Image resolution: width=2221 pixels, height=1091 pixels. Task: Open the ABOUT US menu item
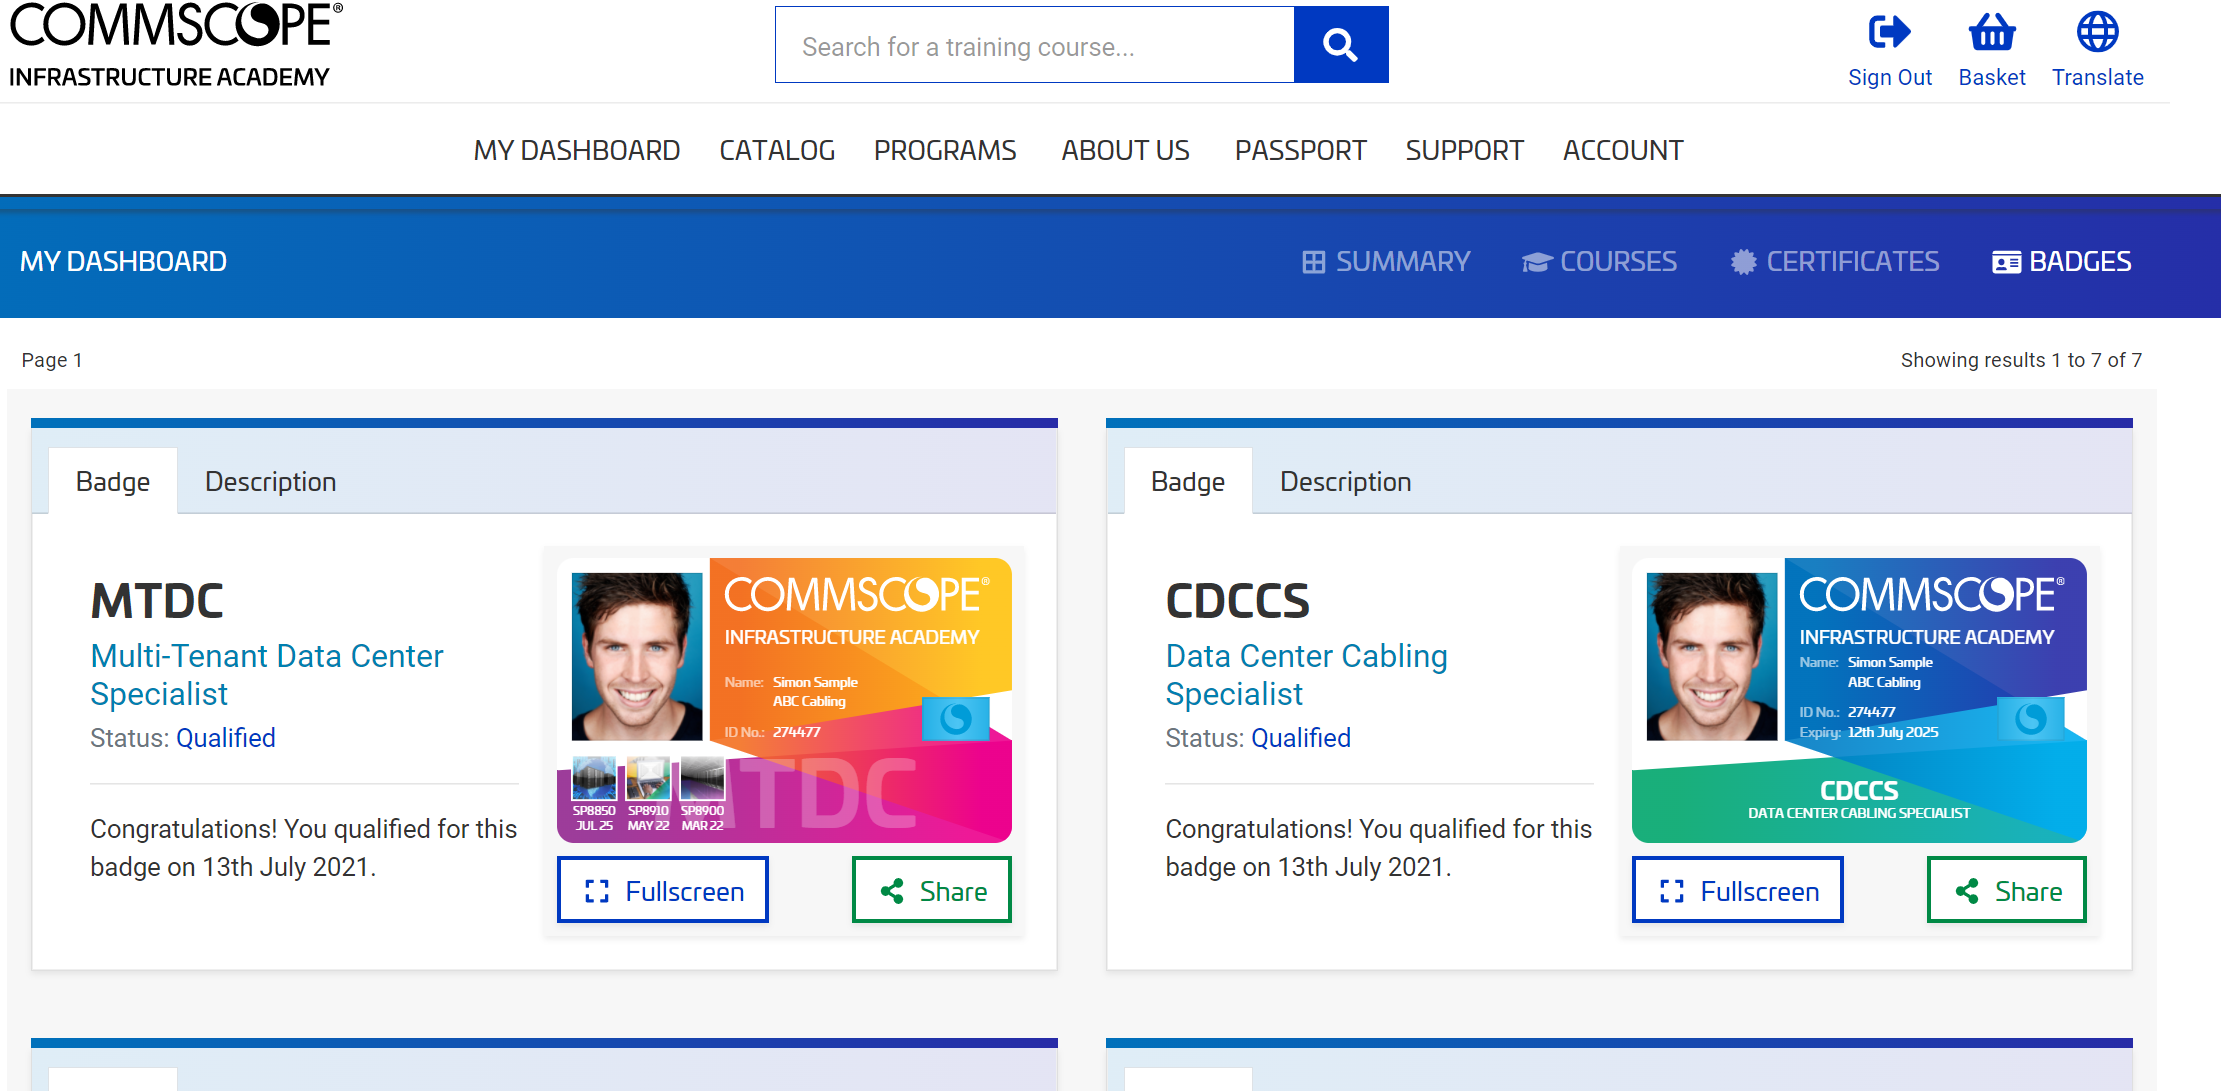[1125, 150]
